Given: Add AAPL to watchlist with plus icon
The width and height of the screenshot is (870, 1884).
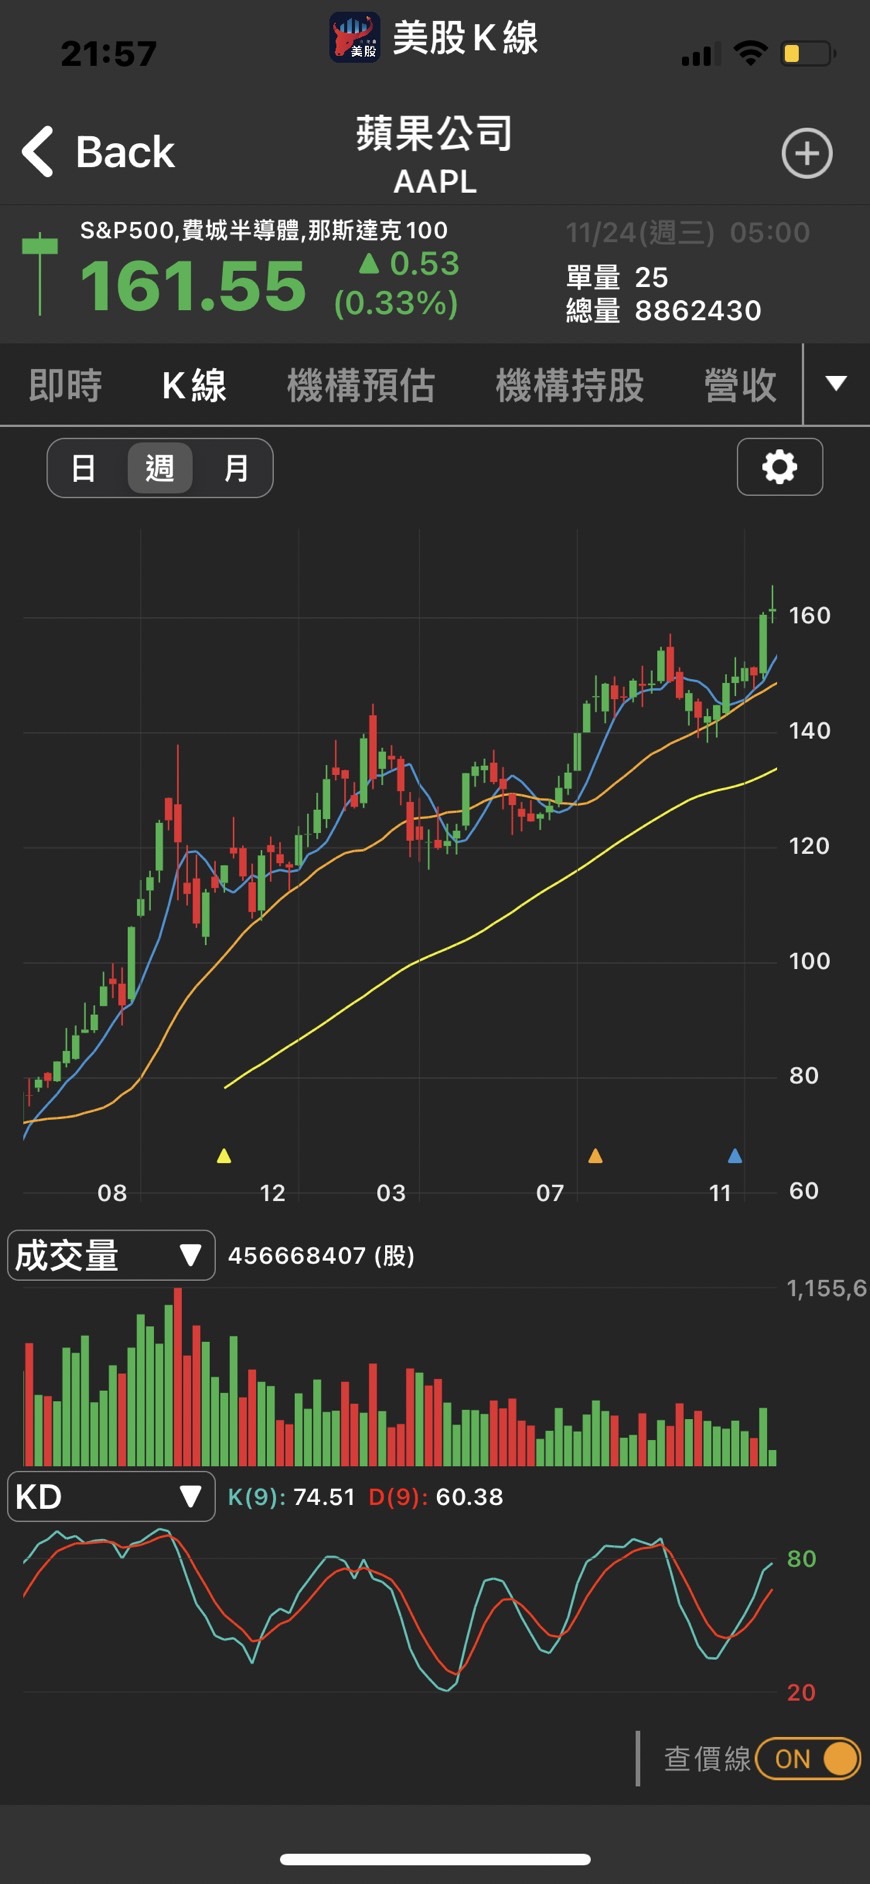Looking at the screenshot, I should tap(806, 153).
